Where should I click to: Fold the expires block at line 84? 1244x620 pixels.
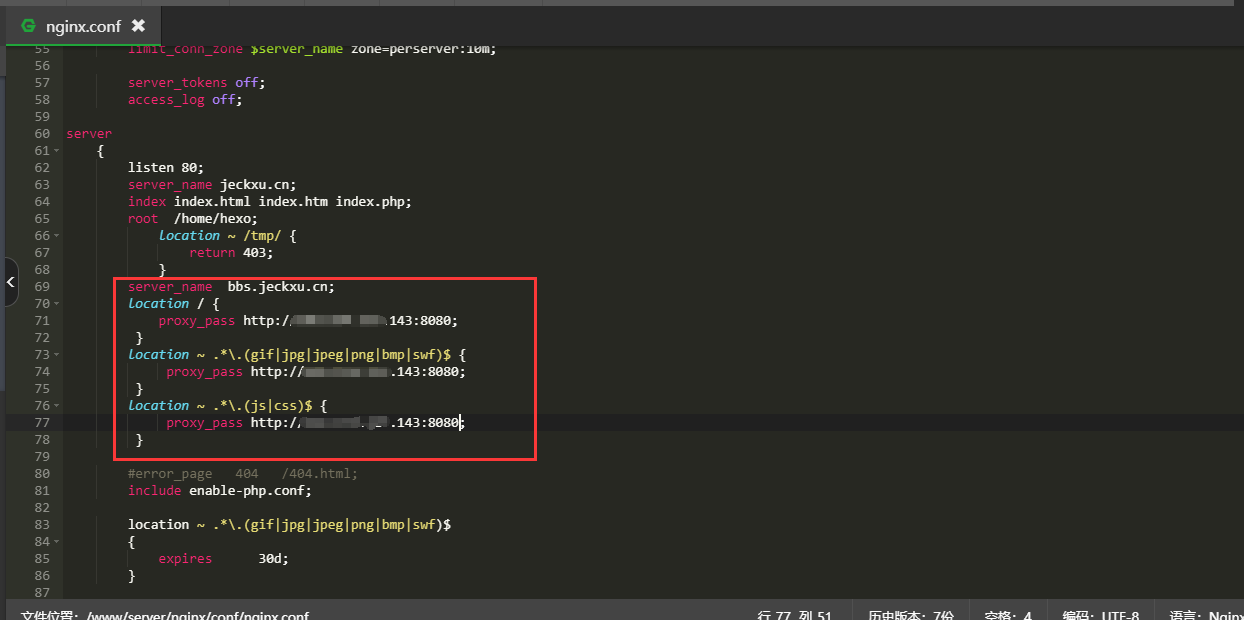(56, 541)
